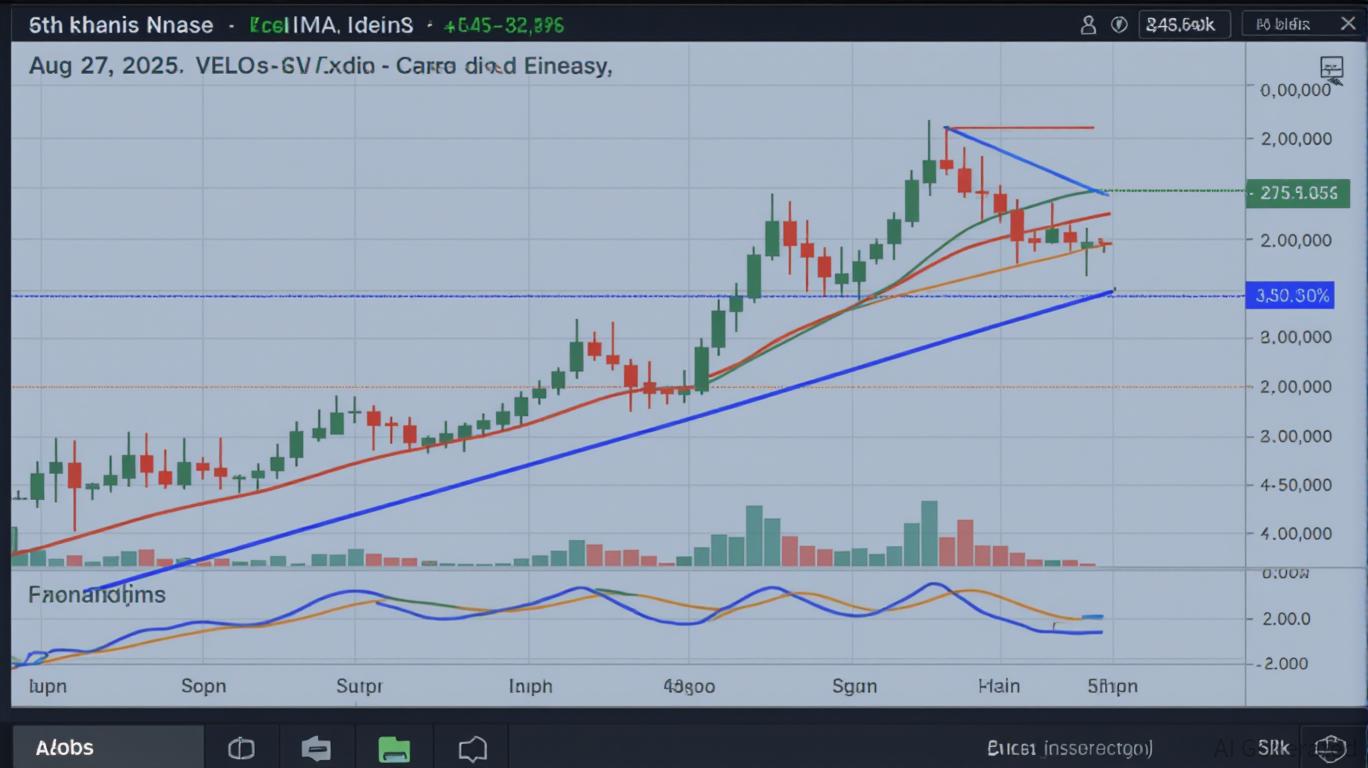Click the hexagon icon at bottom right corner
Image resolution: width=1368 pixels, height=768 pixels.
(1329, 748)
